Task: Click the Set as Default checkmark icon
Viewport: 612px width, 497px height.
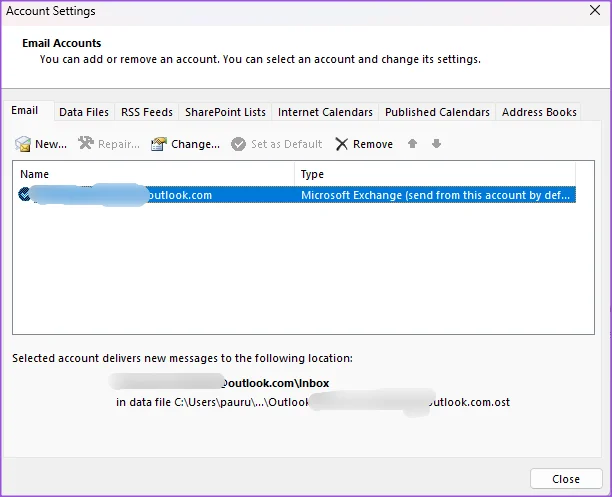Action: point(238,144)
